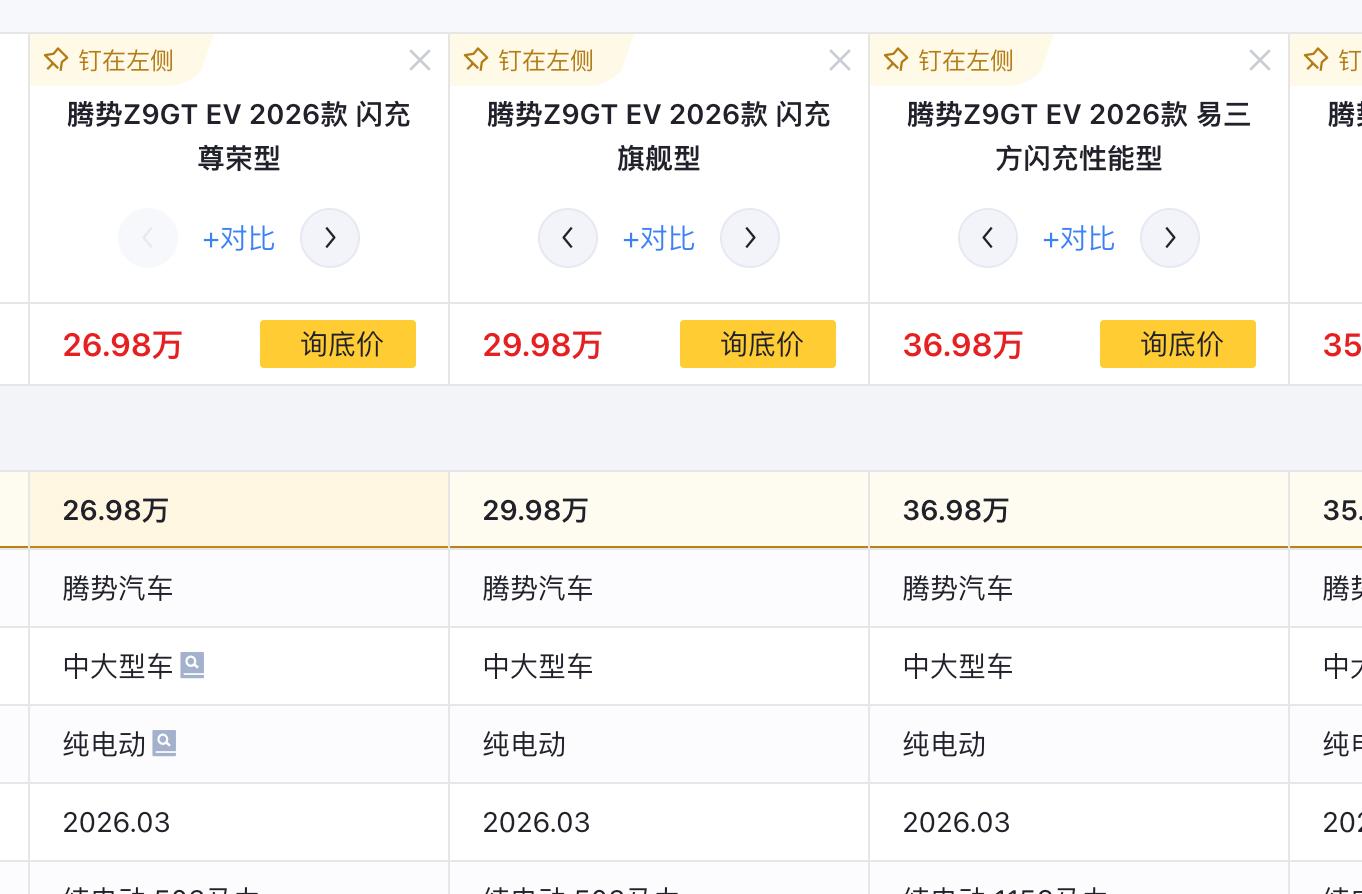Screen dimensions: 1362x894
Task: Open 腾势Z9GT EV 闪充旗舰型 title
Action: [659, 136]
